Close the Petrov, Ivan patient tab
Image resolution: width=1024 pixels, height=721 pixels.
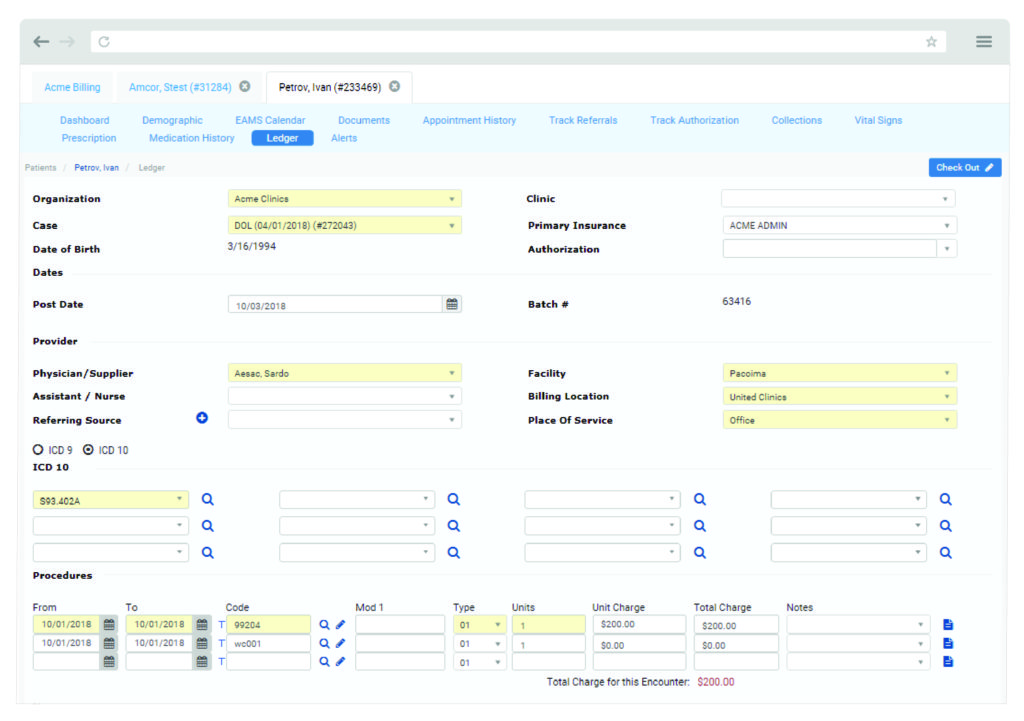coord(394,86)
